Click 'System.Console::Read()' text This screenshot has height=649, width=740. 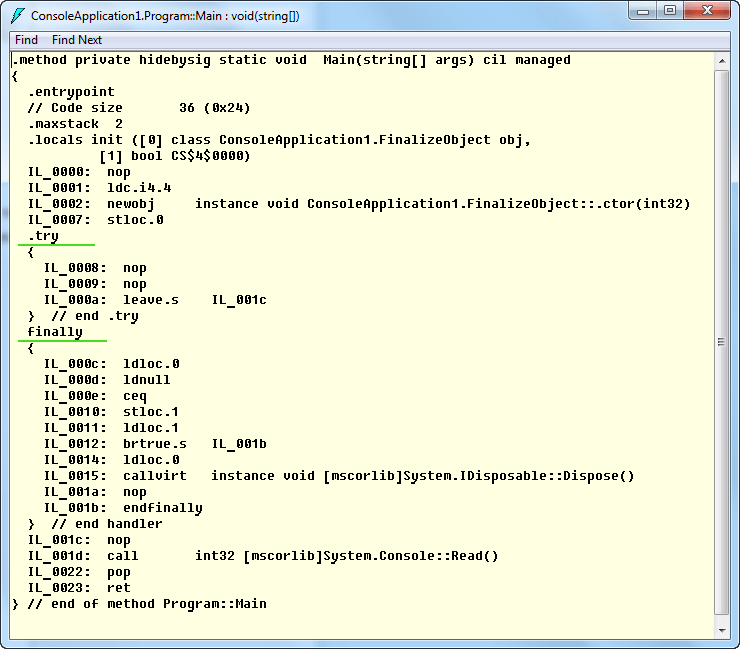pos(410,556)
